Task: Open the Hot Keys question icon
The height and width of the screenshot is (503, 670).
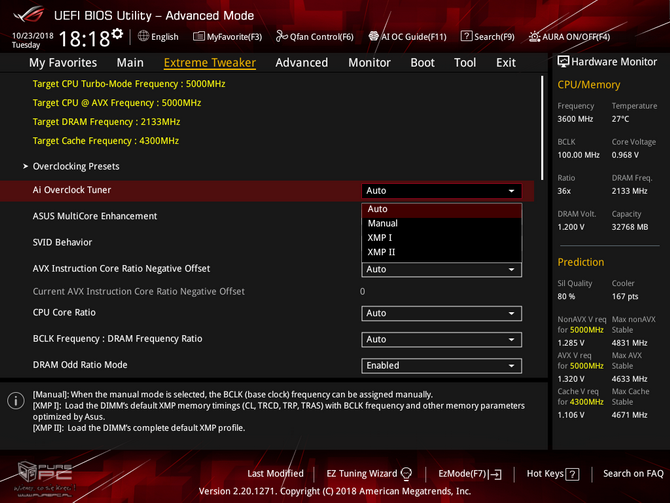Action: click(x=573, y=474)
